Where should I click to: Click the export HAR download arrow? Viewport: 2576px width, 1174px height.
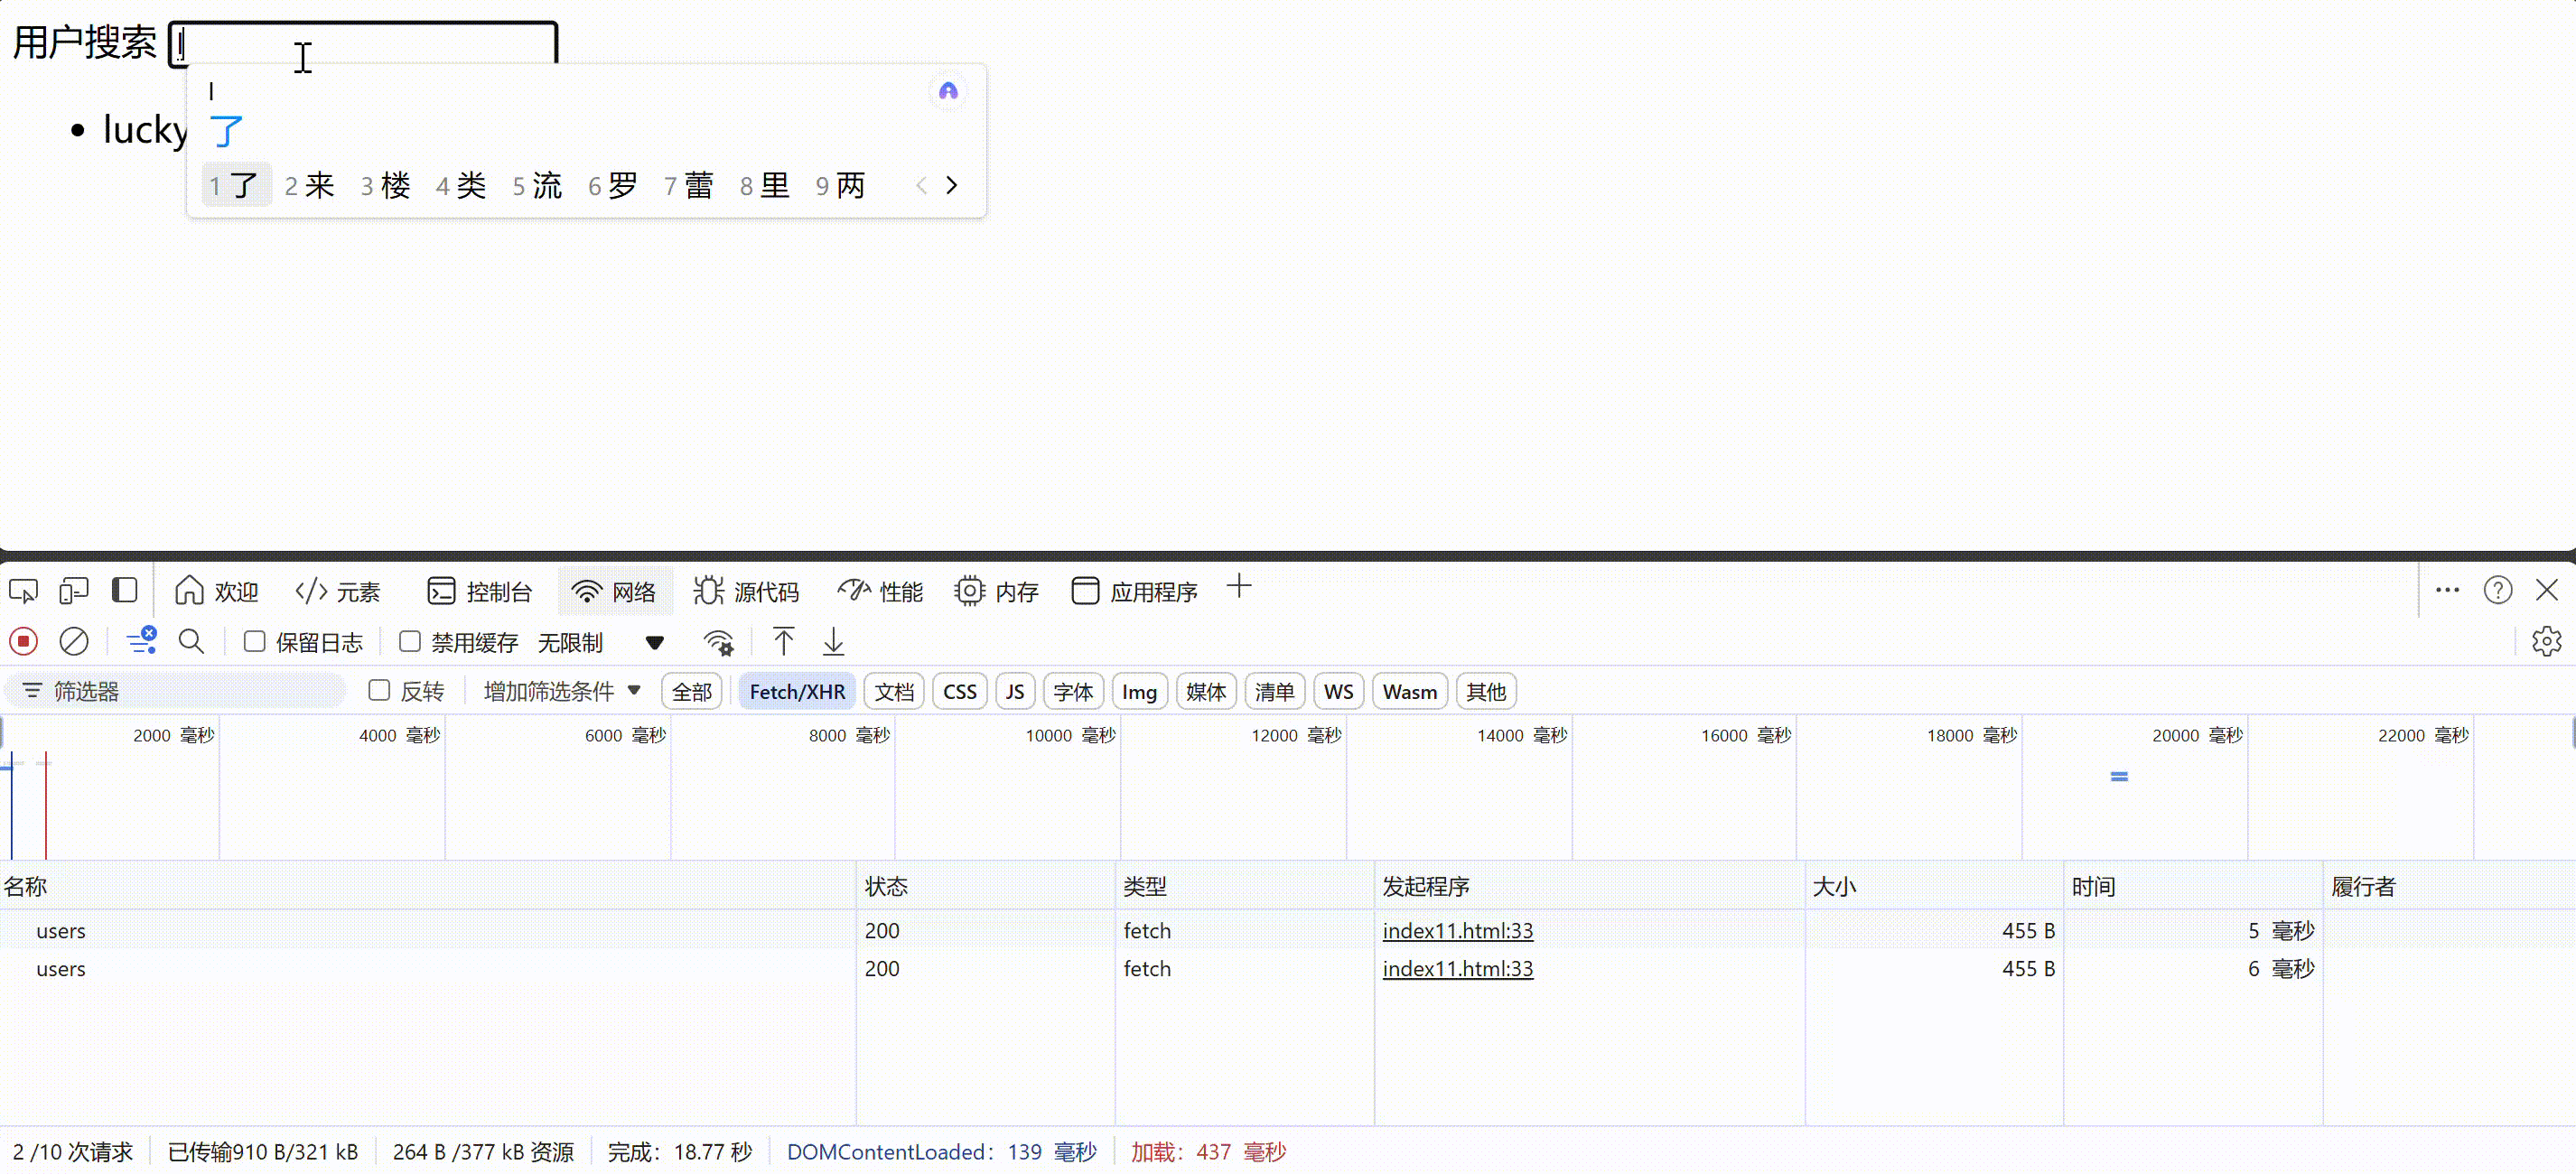[833, 641]
